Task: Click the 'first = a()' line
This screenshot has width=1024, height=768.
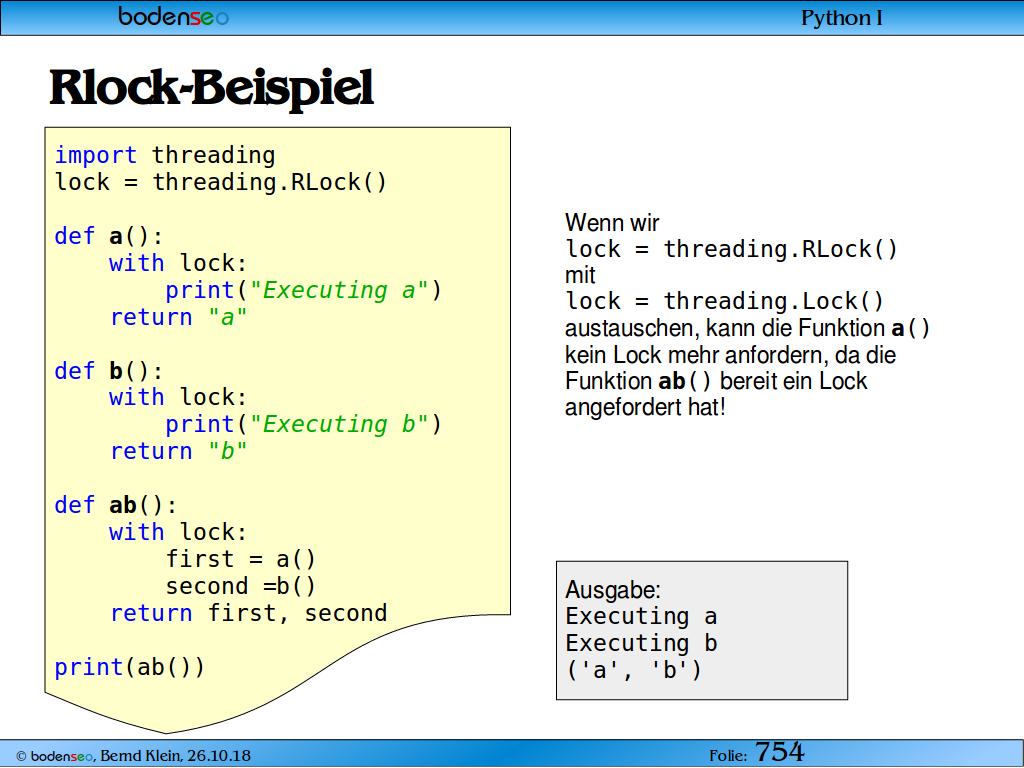Action: tap(240, 560)
